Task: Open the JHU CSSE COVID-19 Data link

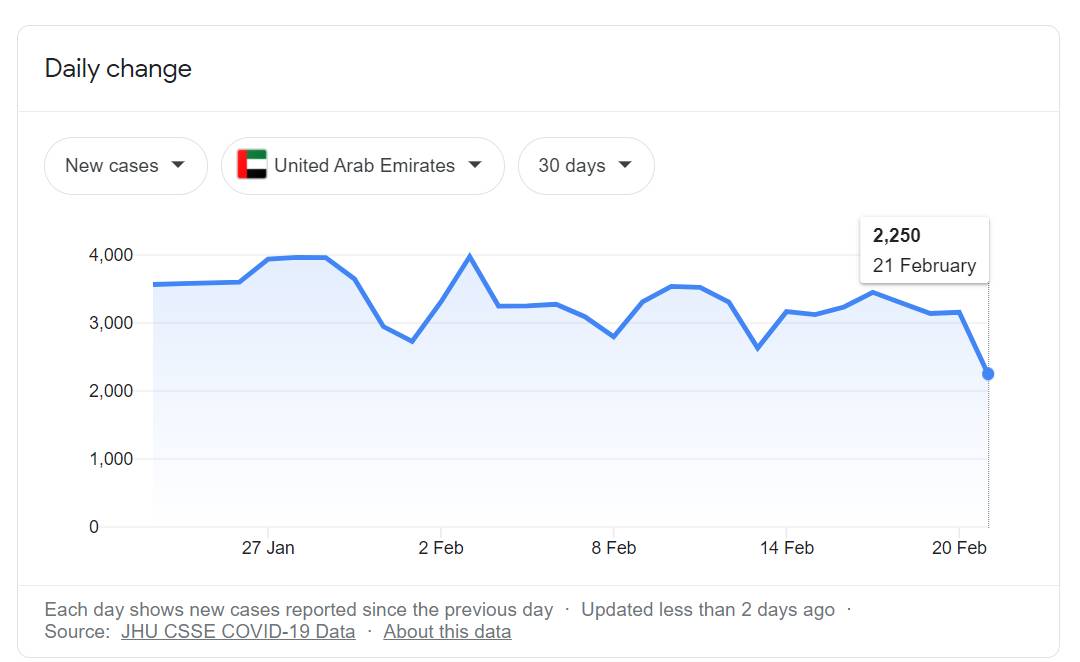Action: tap(238, 631)
